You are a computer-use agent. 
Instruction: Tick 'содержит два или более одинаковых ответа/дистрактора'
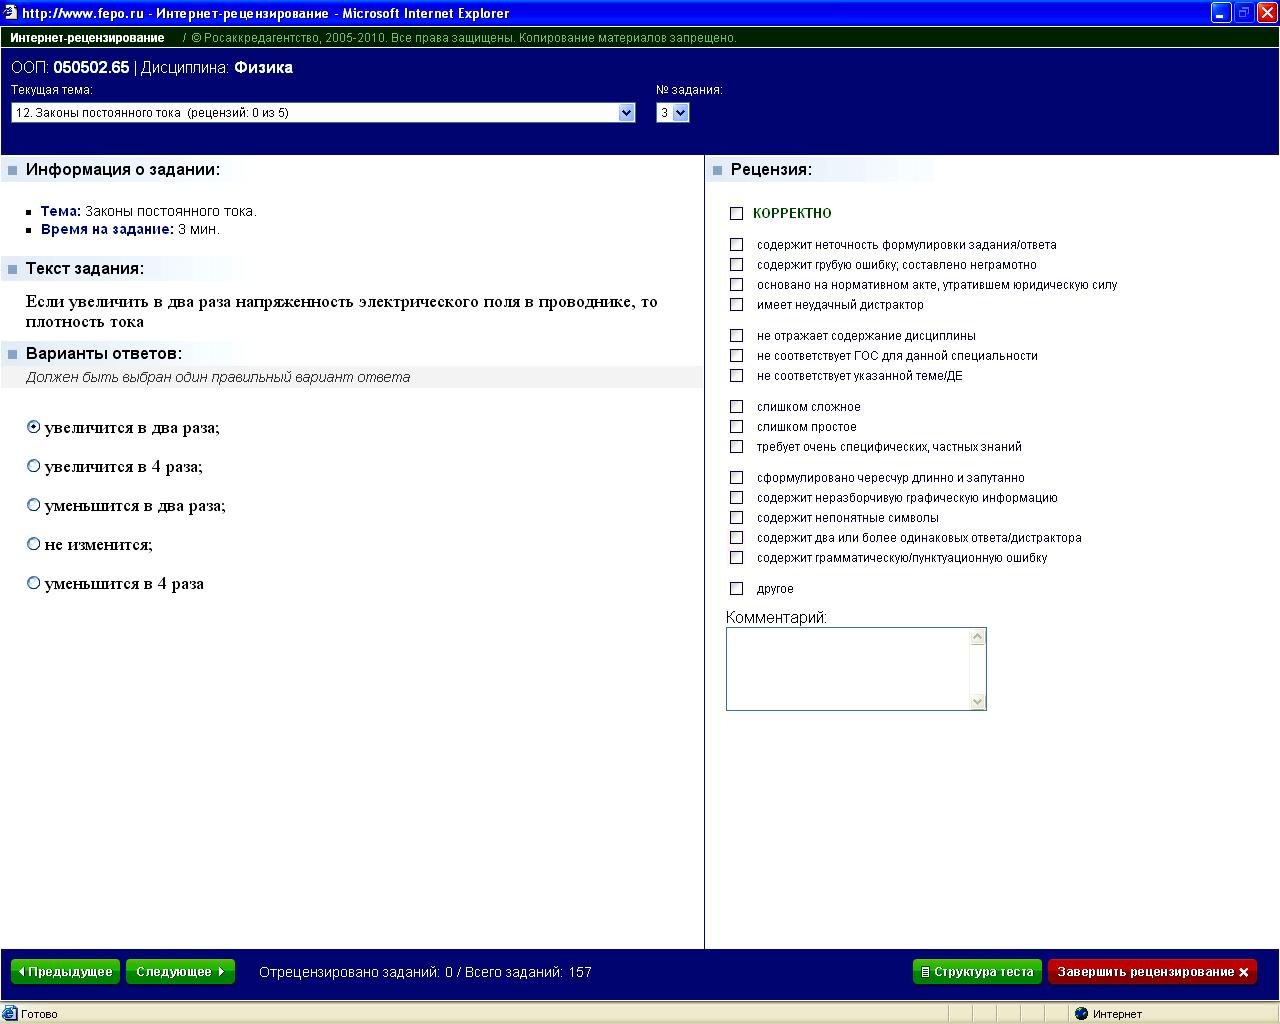[737, 537]
